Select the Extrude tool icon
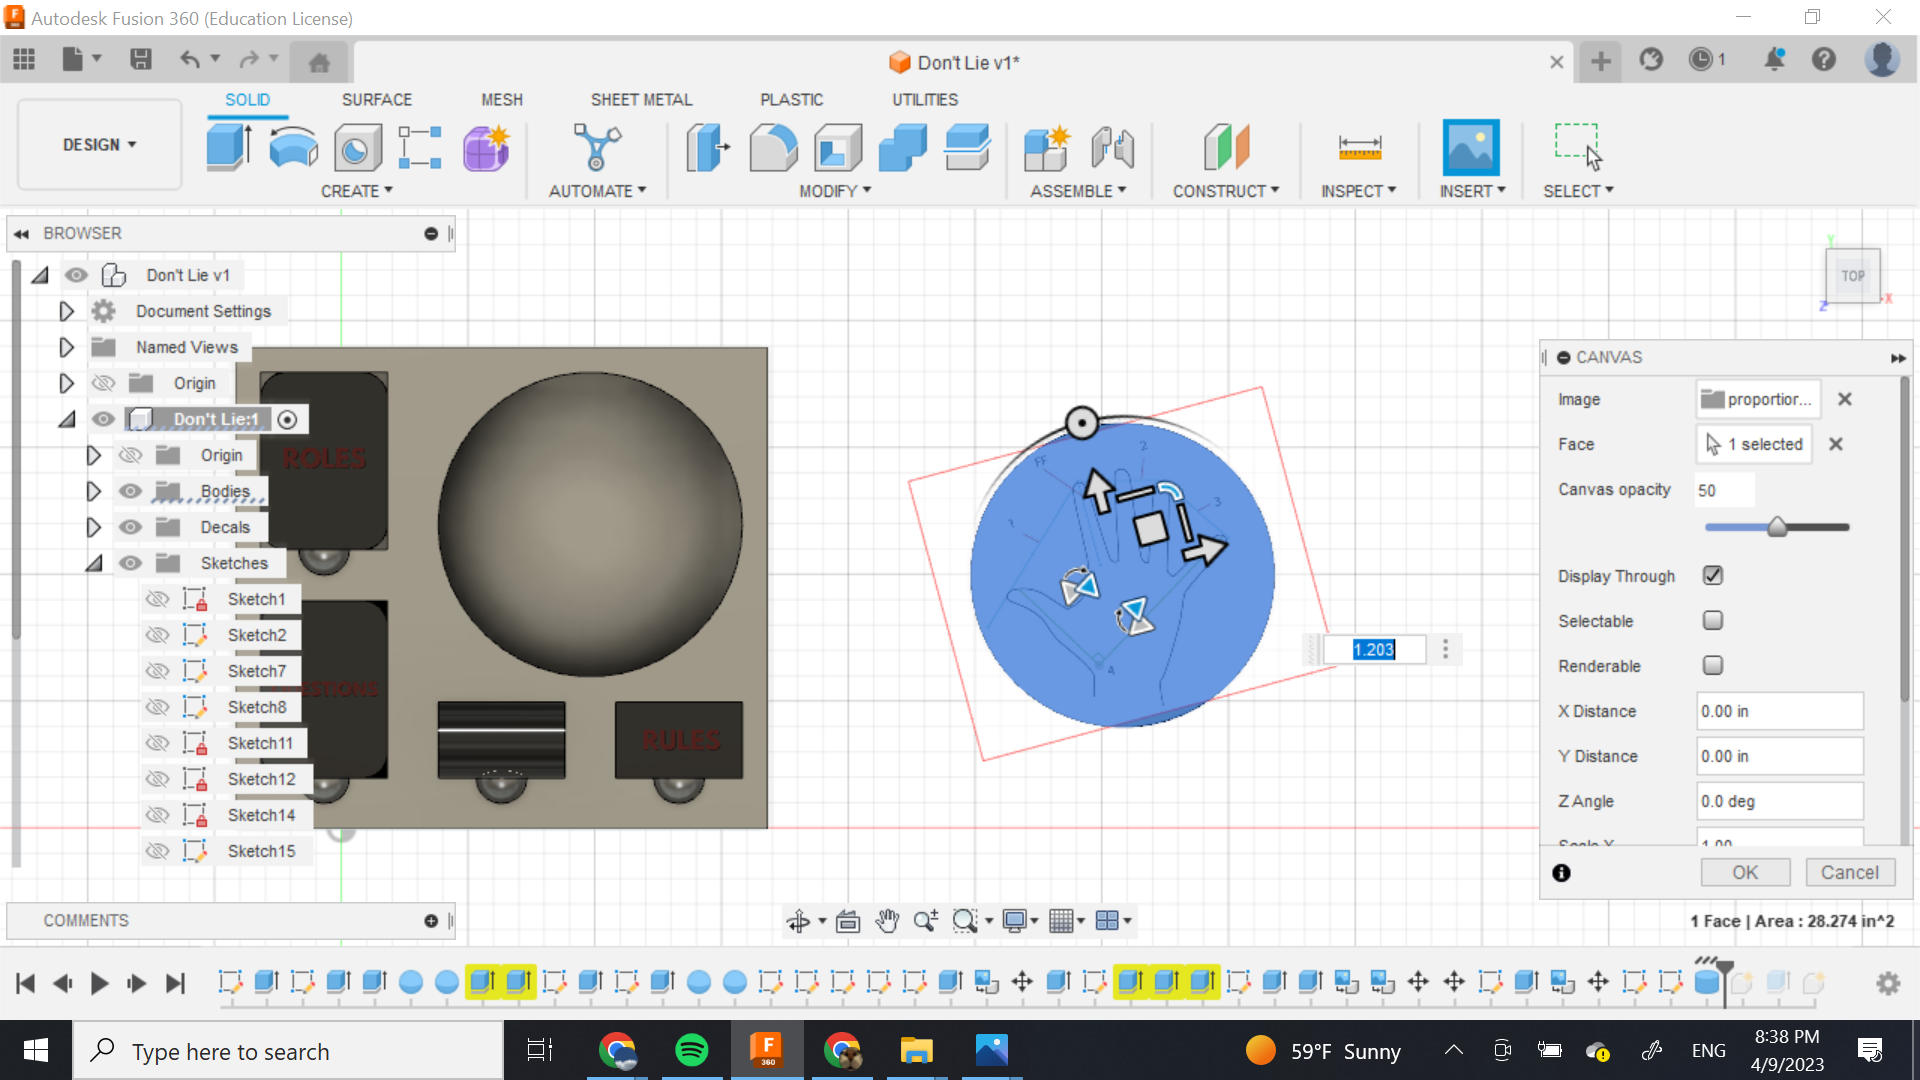The height and width of the screenshot is (1080, 1920). pos(229,147)
